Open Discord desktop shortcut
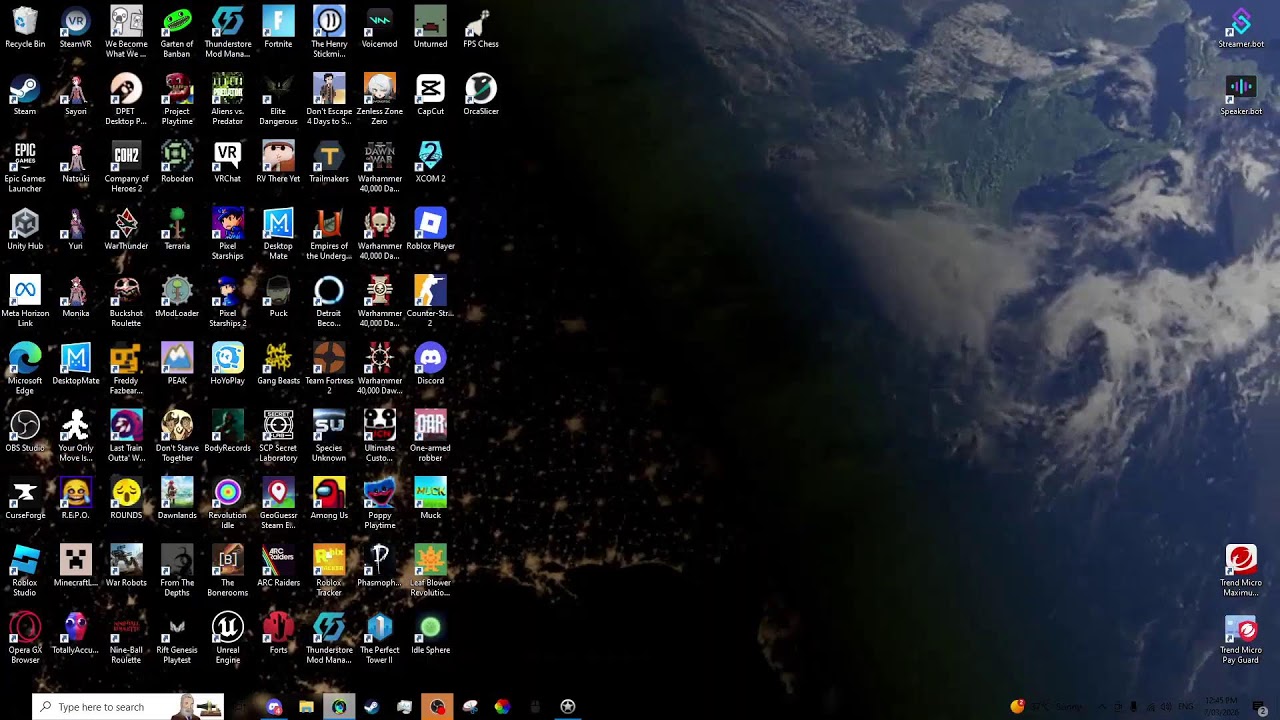Viewport: 1280px width, 720px height. tap(430, 364)
